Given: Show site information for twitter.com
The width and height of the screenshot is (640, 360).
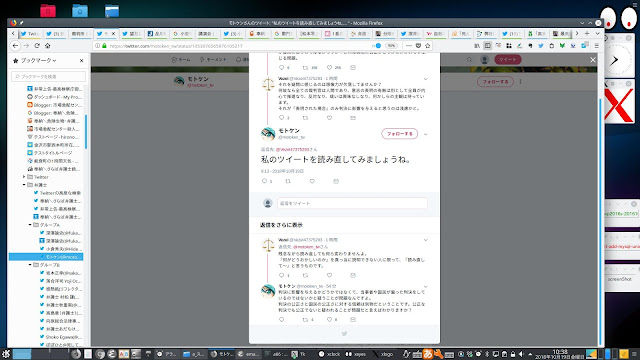Looking at the screenshot, I should tap(98, 46).
